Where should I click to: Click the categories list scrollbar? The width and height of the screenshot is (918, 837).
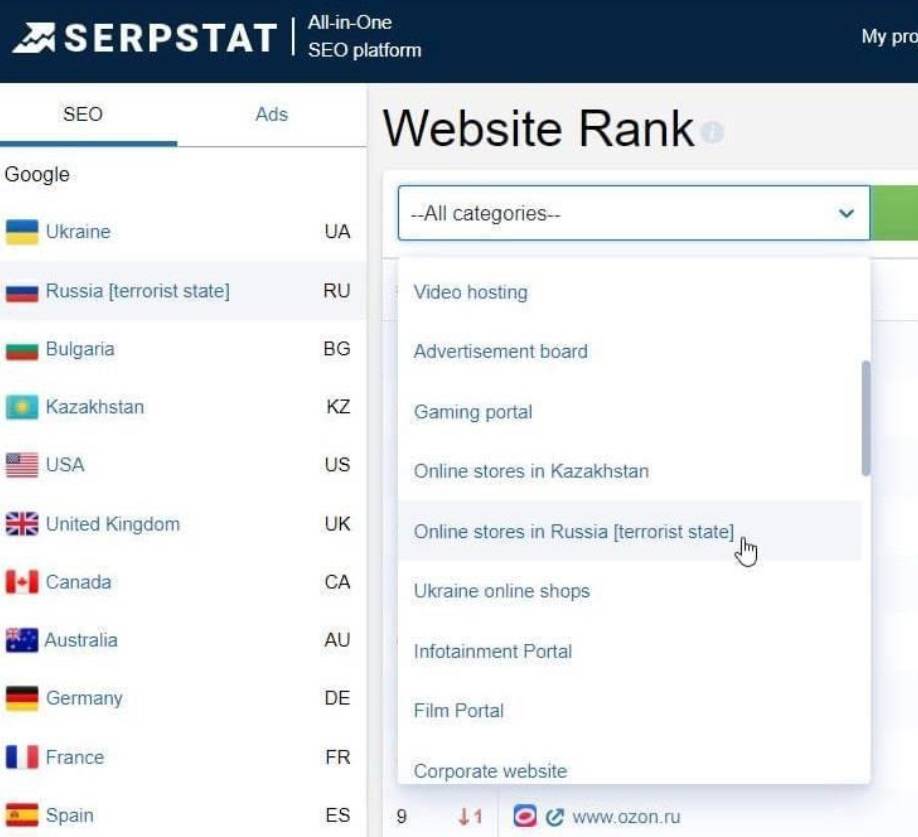(x=865, y=418)
